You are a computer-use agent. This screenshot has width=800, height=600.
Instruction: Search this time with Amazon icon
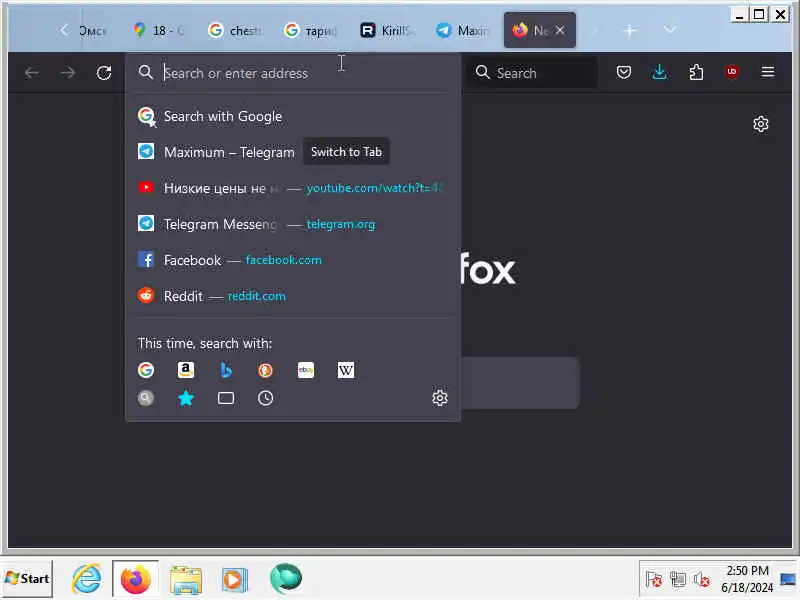186,370
